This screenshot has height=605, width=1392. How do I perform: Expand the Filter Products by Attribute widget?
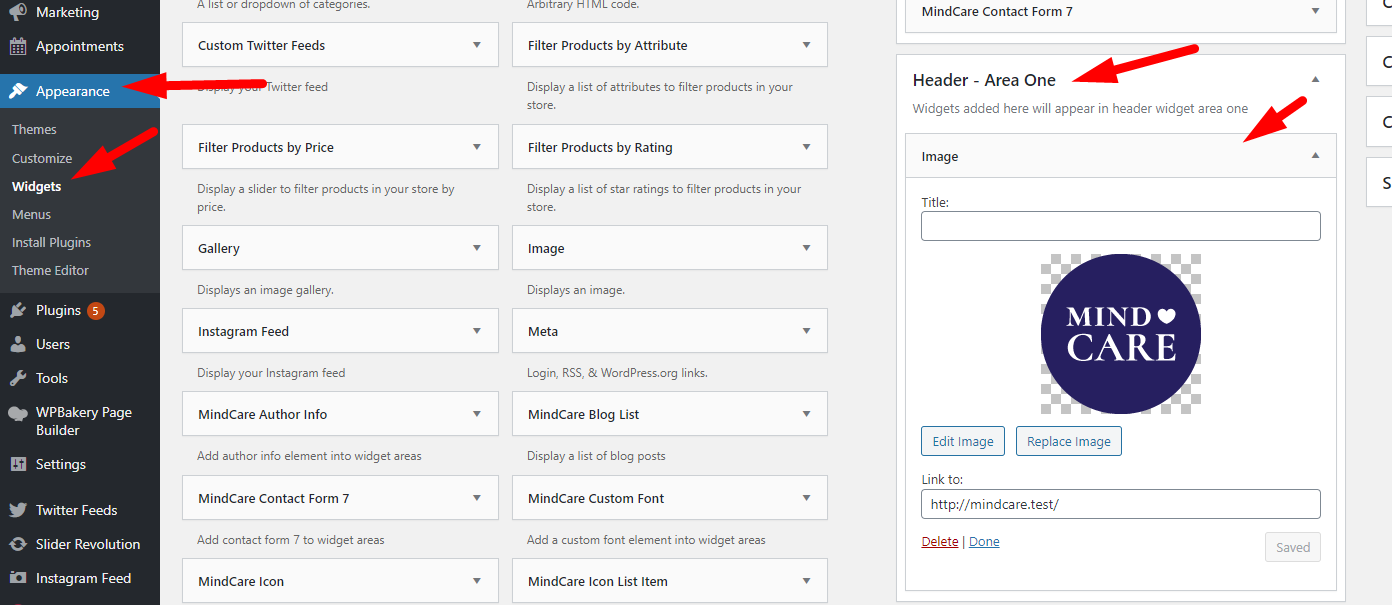click(806, 45)
